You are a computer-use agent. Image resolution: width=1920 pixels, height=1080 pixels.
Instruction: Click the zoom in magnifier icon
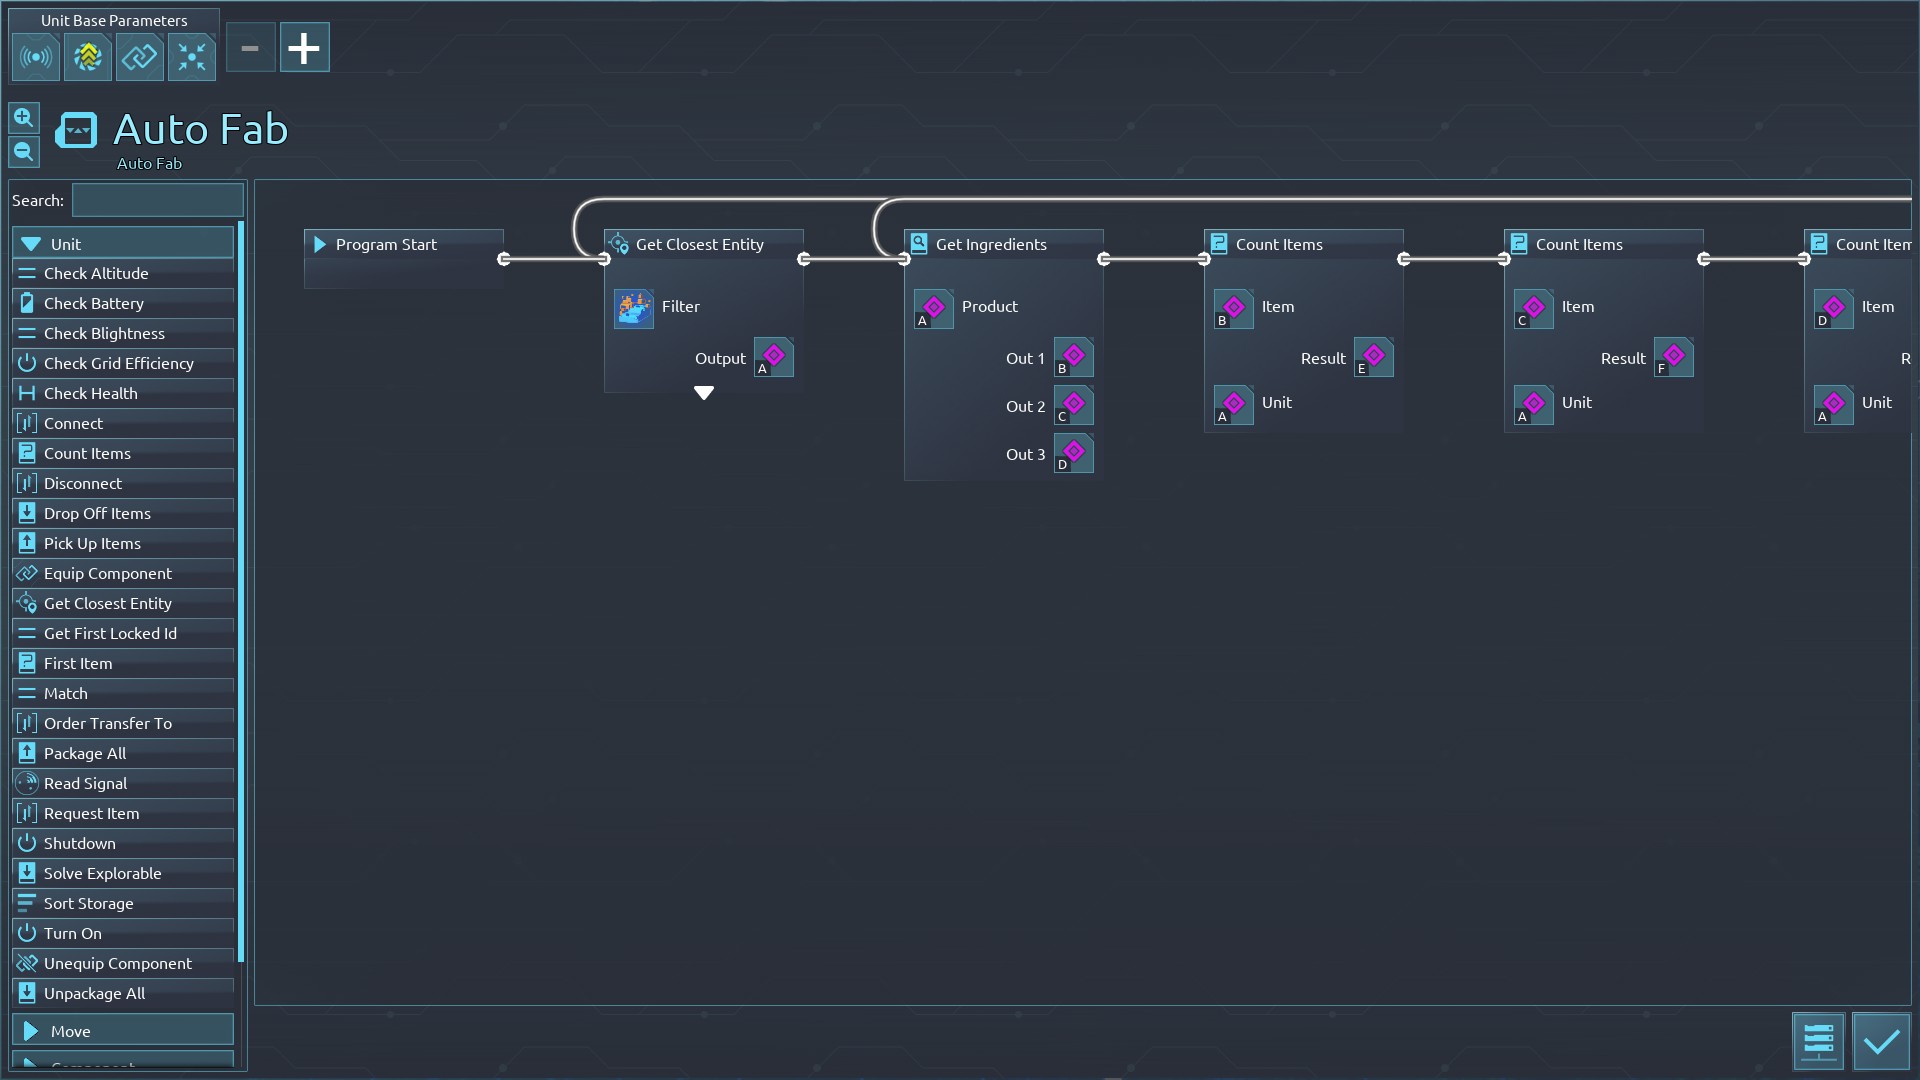[24, 118]
